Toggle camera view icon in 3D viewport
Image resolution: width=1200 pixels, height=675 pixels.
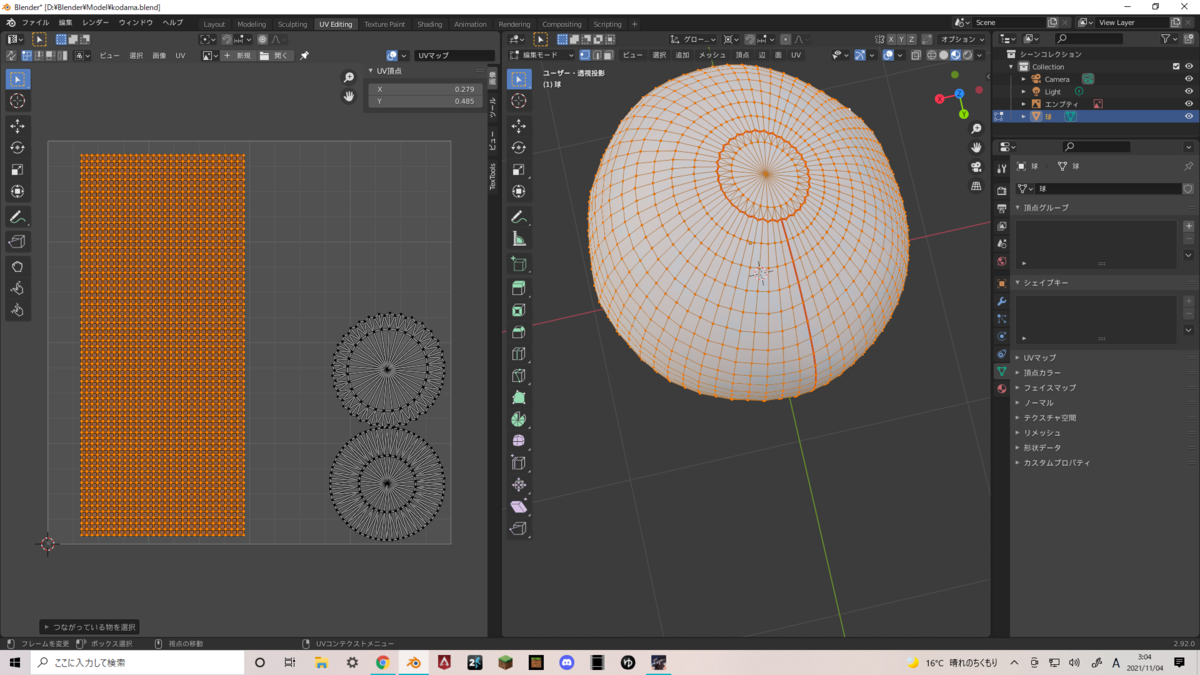976,167
